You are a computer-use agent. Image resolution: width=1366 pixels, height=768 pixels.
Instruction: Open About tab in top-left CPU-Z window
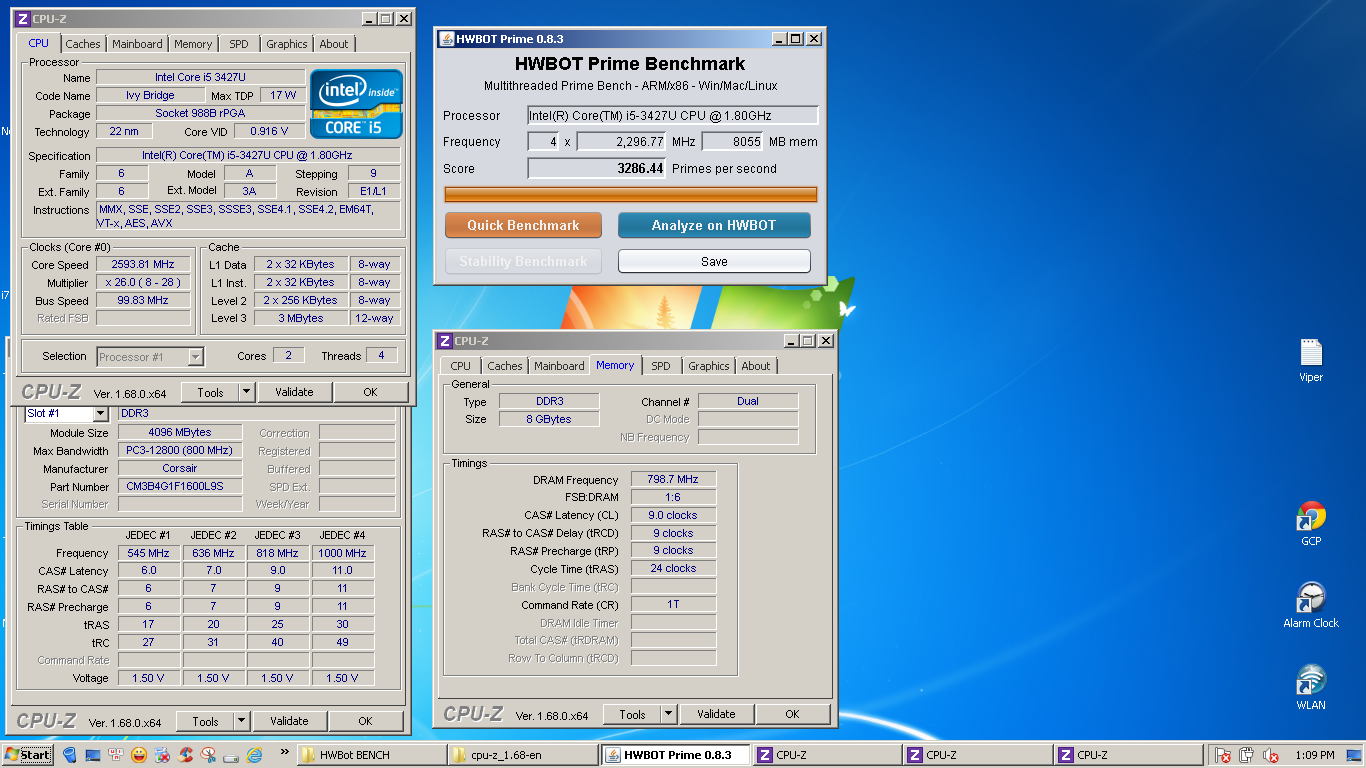coord(334,44)
